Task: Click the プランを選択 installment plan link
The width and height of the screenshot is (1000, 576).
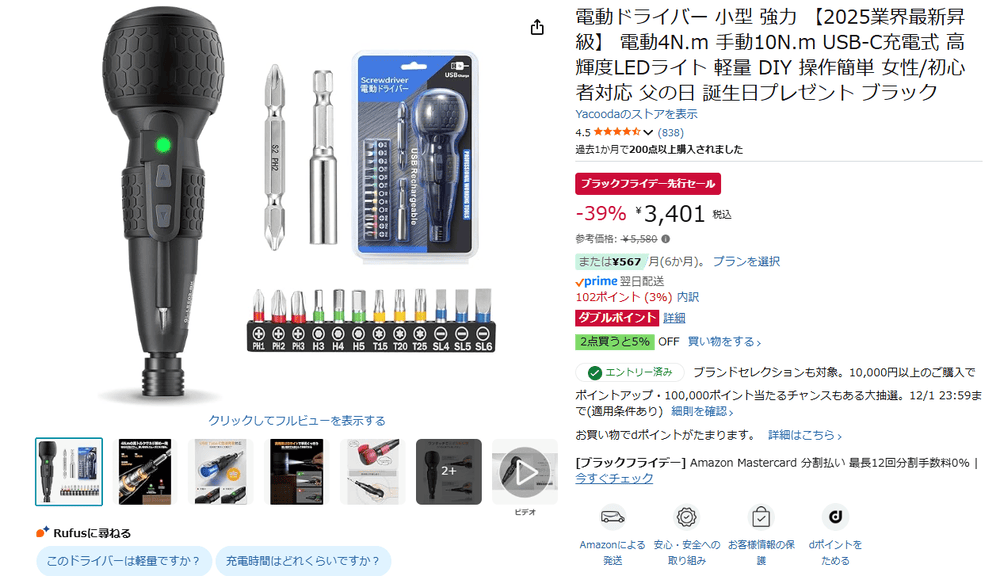Action: (x=746, y=262)
